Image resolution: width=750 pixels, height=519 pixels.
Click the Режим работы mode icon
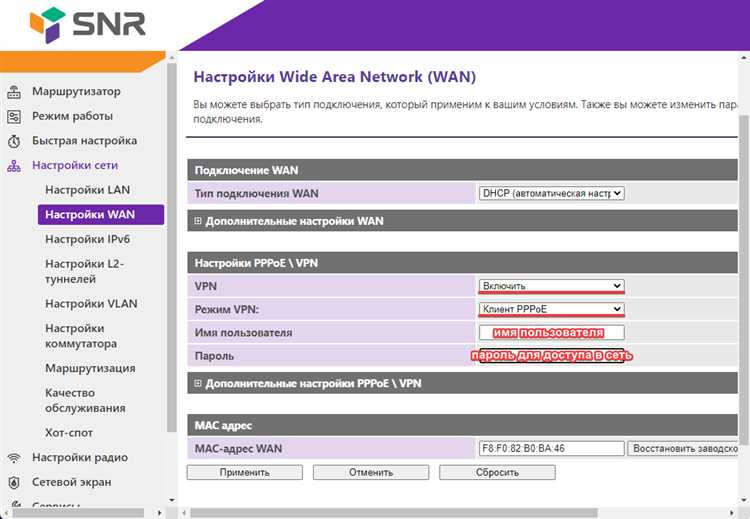[14, 116]
